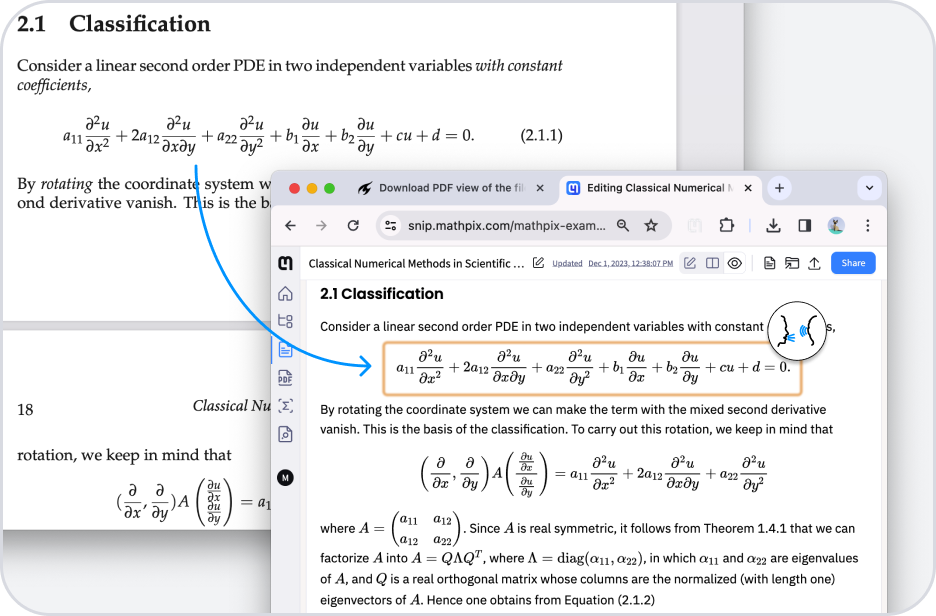The image size is (936, 616).
Task: Click the green window zoom button
Action: 329,188
